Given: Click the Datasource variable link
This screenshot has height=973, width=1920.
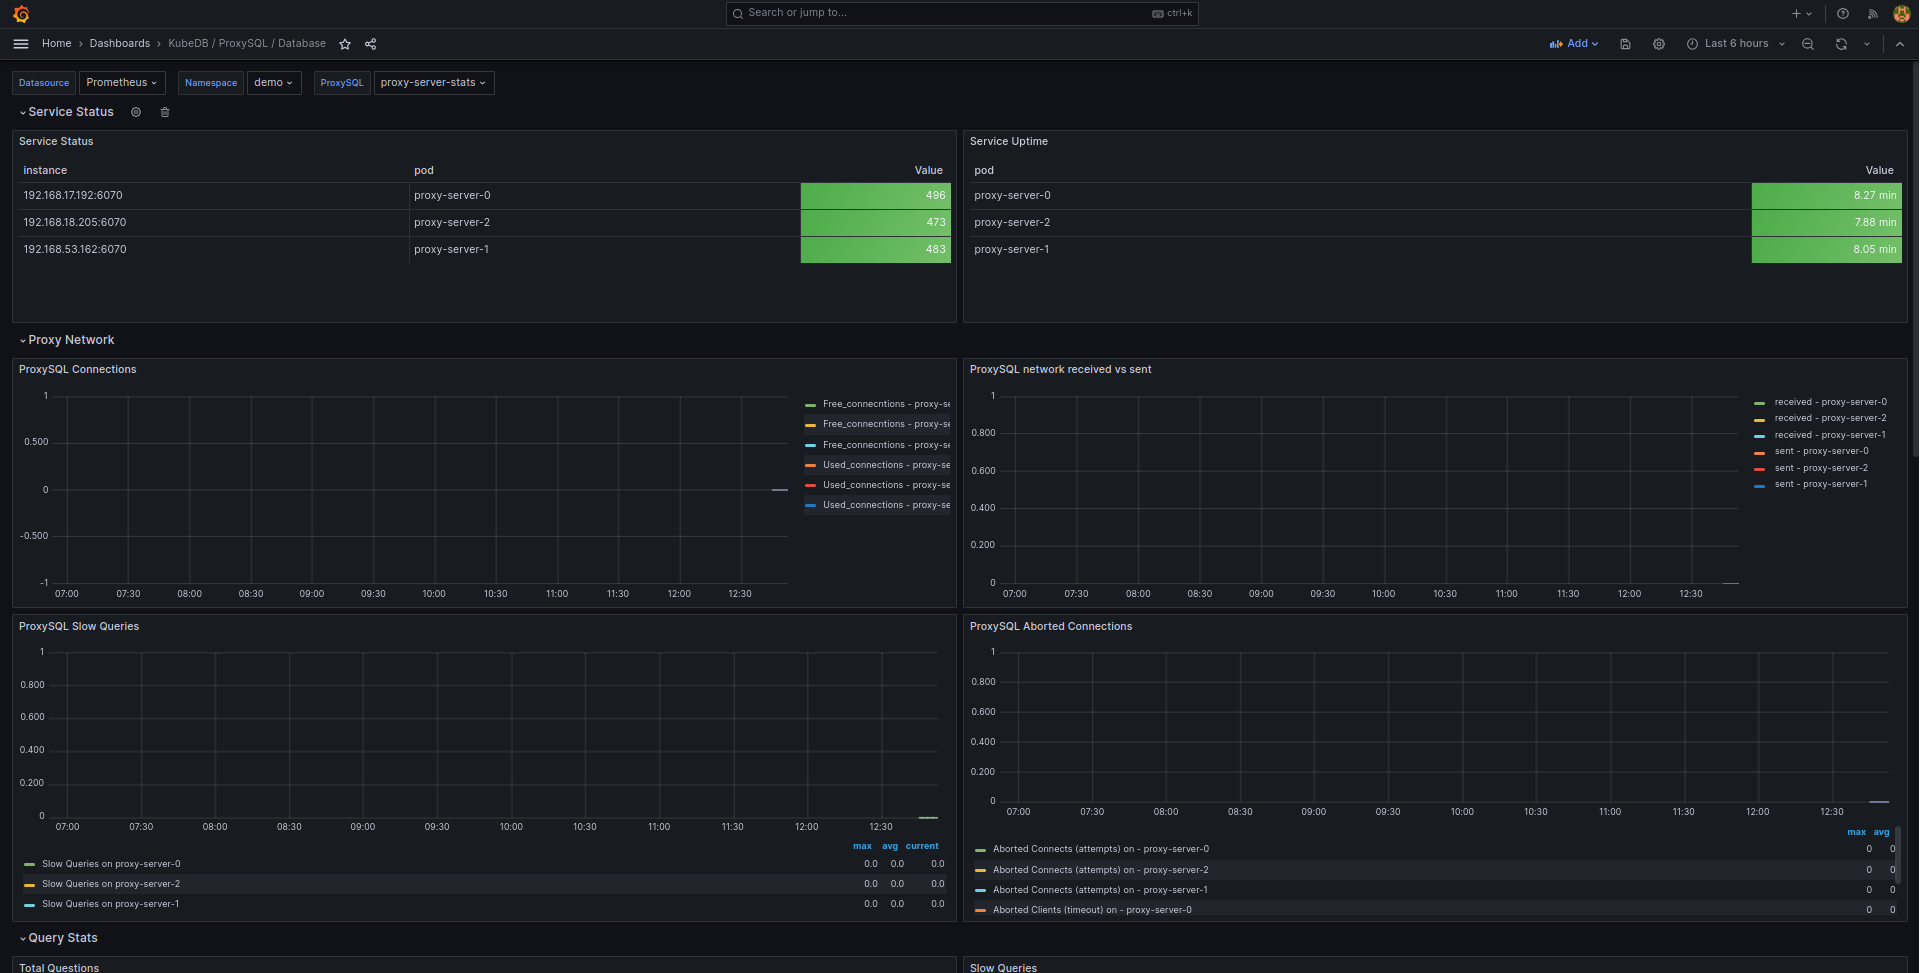Looking at the screenshot, I should (x=43, y=83).
